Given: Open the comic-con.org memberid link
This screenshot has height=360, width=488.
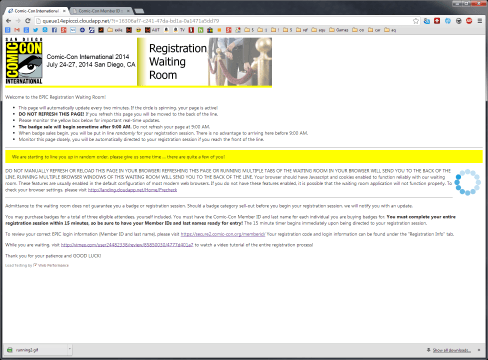Looking at the screenshot, I should pos(223,234).
